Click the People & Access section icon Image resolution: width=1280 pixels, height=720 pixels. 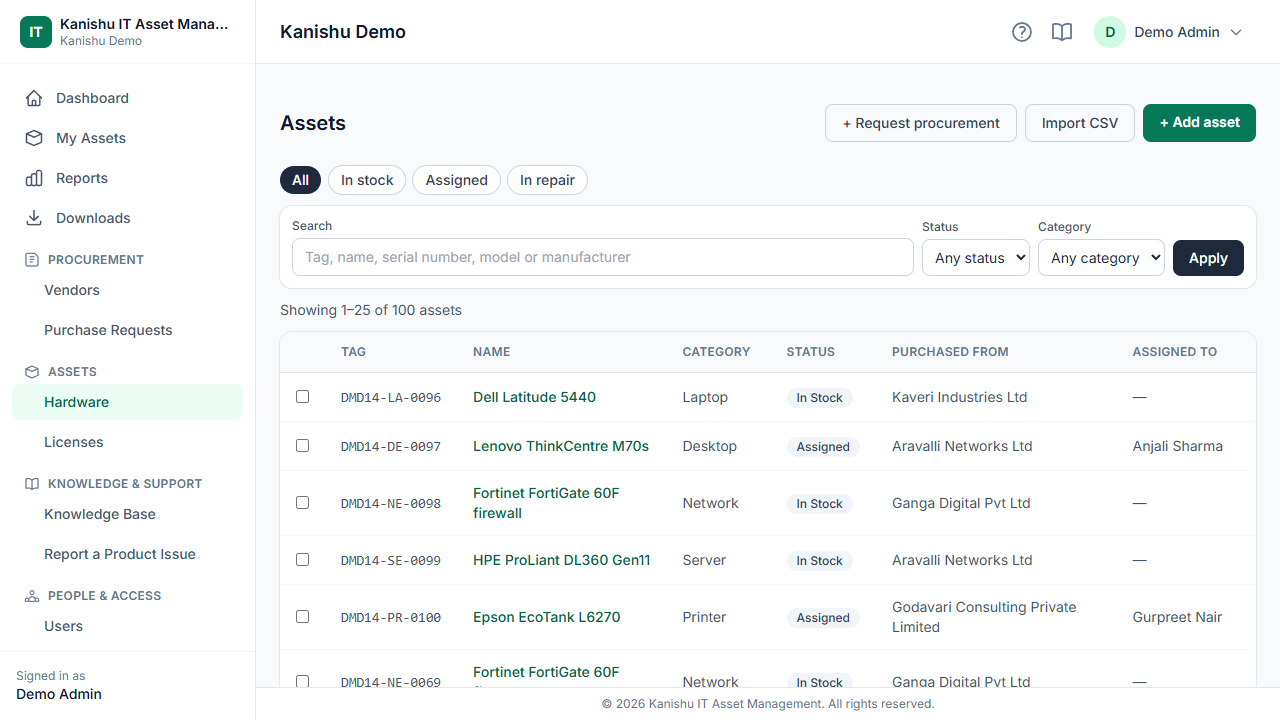coord(32,595)
